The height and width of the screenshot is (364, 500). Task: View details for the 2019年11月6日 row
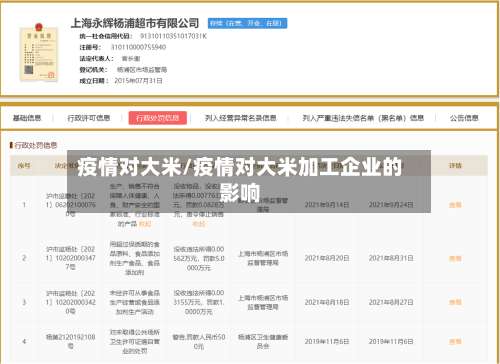[455, 342]
